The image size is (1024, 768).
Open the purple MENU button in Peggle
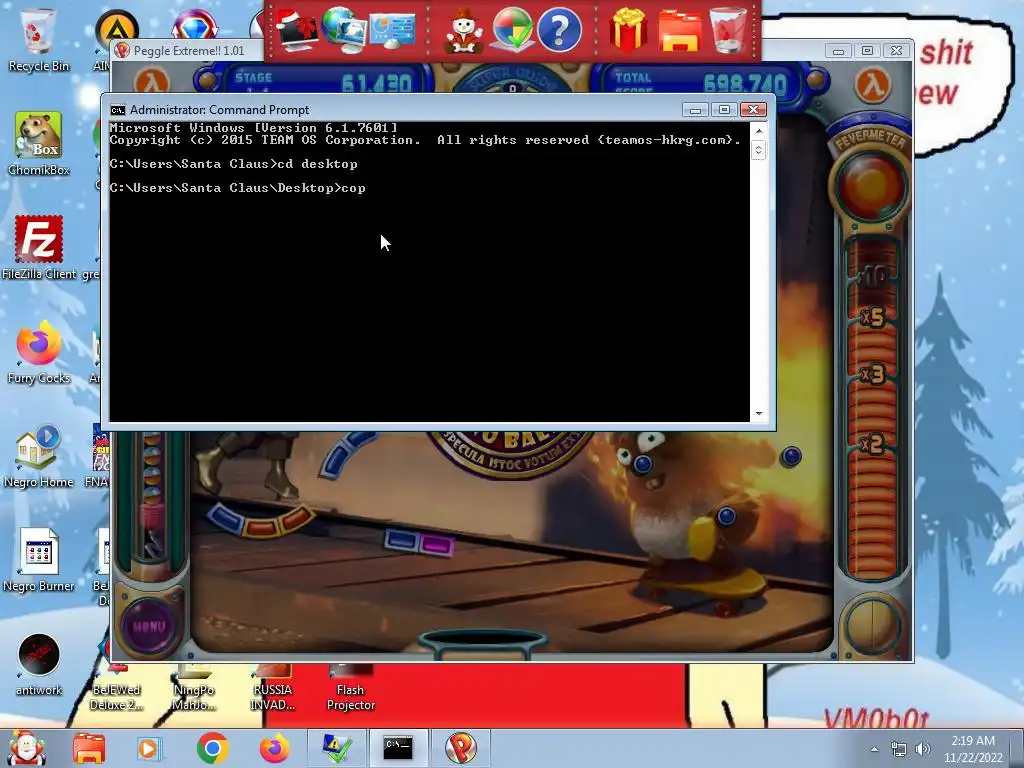149,627
